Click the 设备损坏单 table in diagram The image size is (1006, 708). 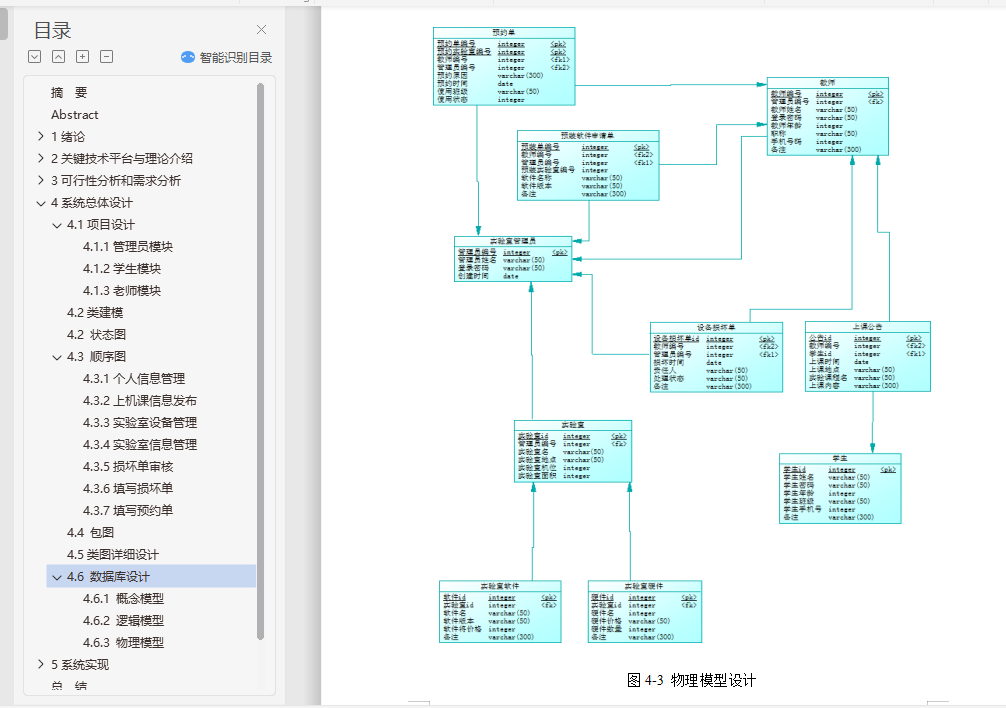pos(716,357)
